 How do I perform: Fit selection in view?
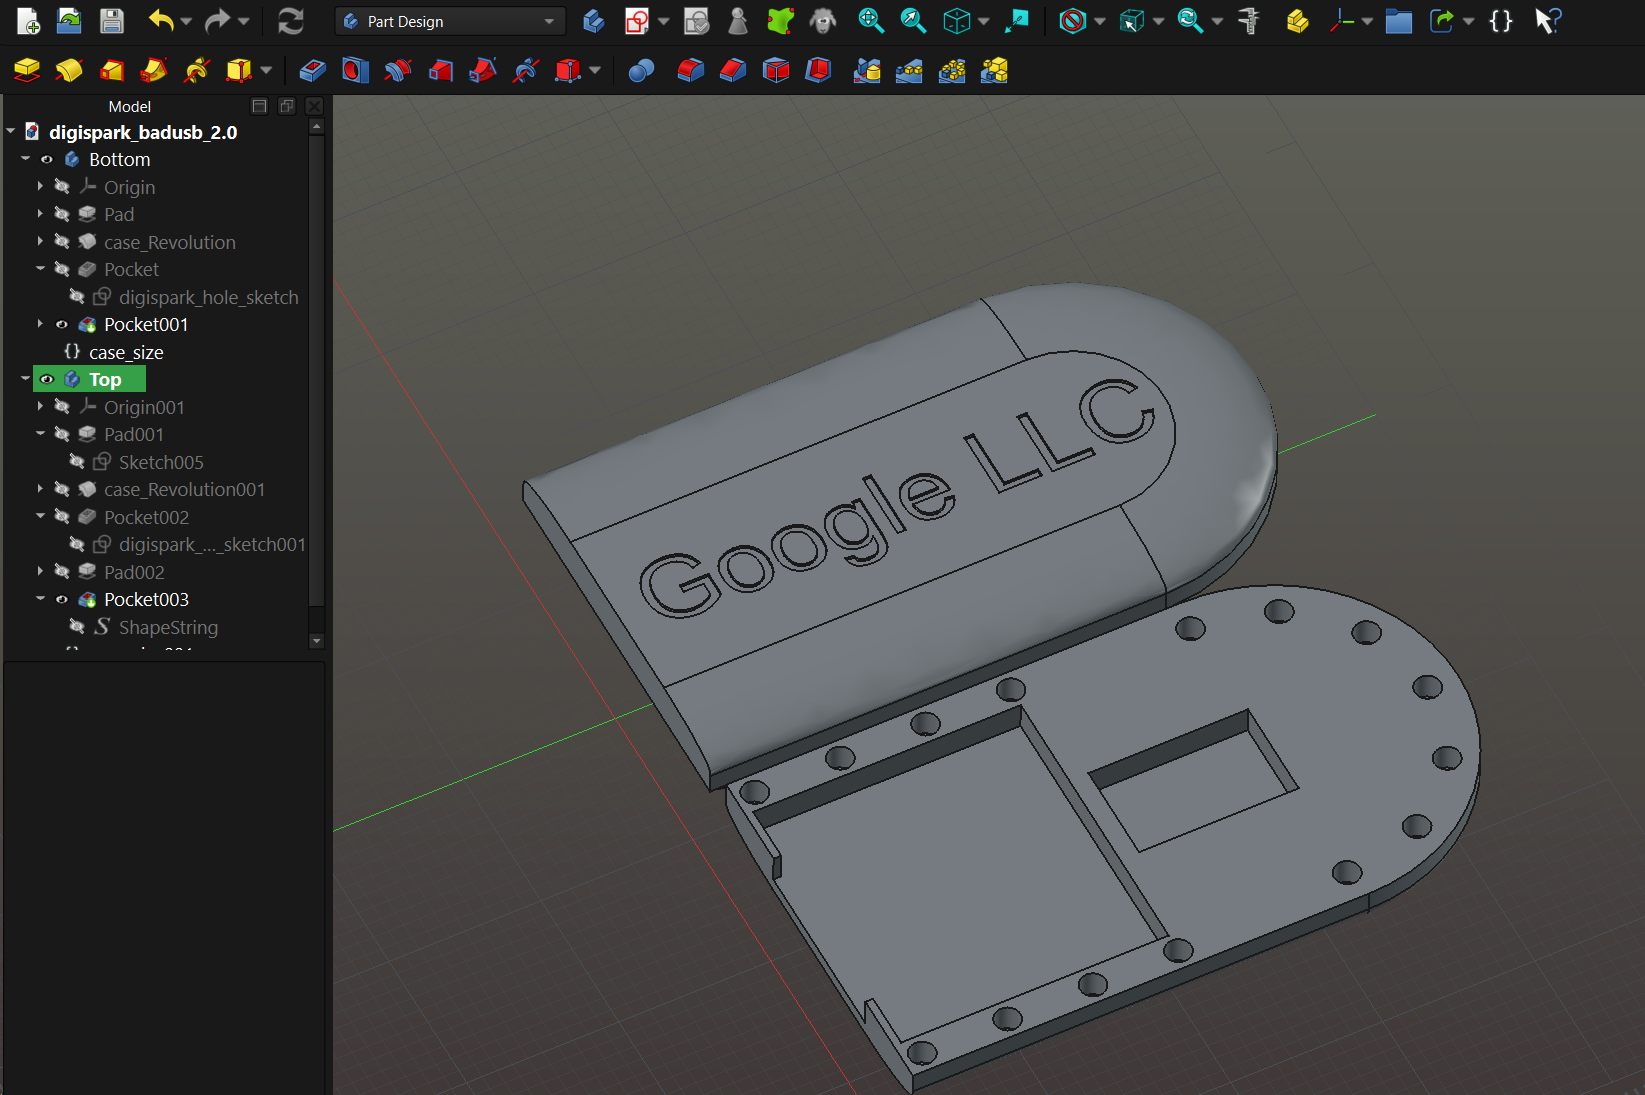click(913, 21)
